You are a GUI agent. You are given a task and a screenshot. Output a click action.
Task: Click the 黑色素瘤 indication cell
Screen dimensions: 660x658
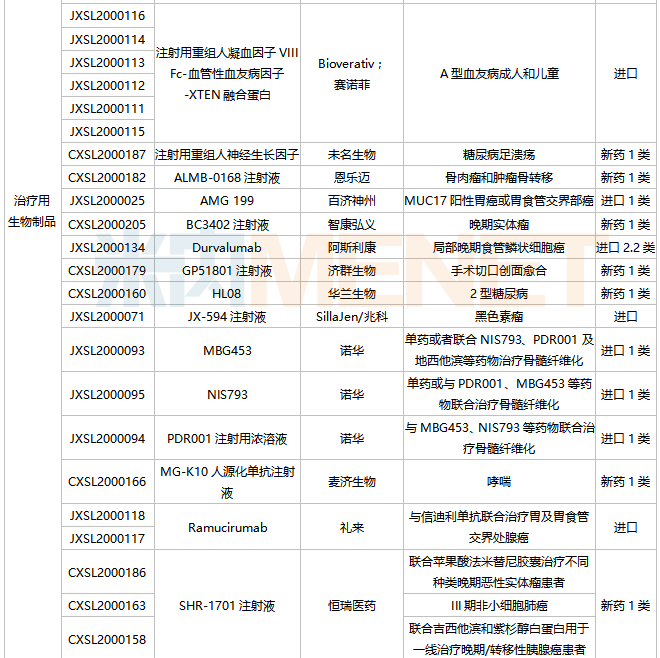point(499,317)
